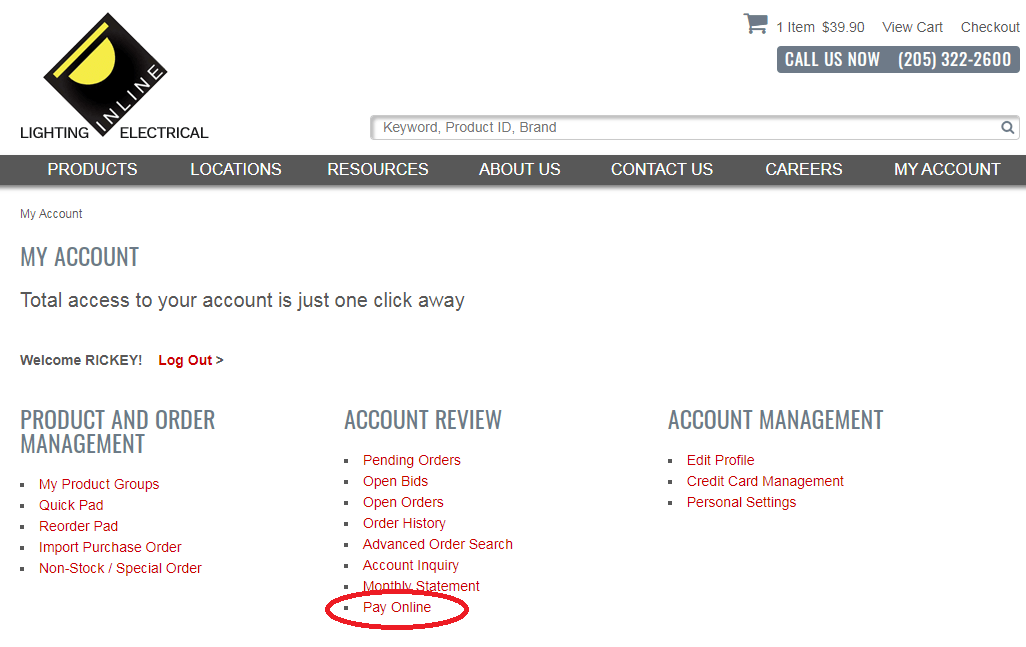Click the search magnifier icon
Viewport: 1026px width, 647px height.
click(1008, 128)
